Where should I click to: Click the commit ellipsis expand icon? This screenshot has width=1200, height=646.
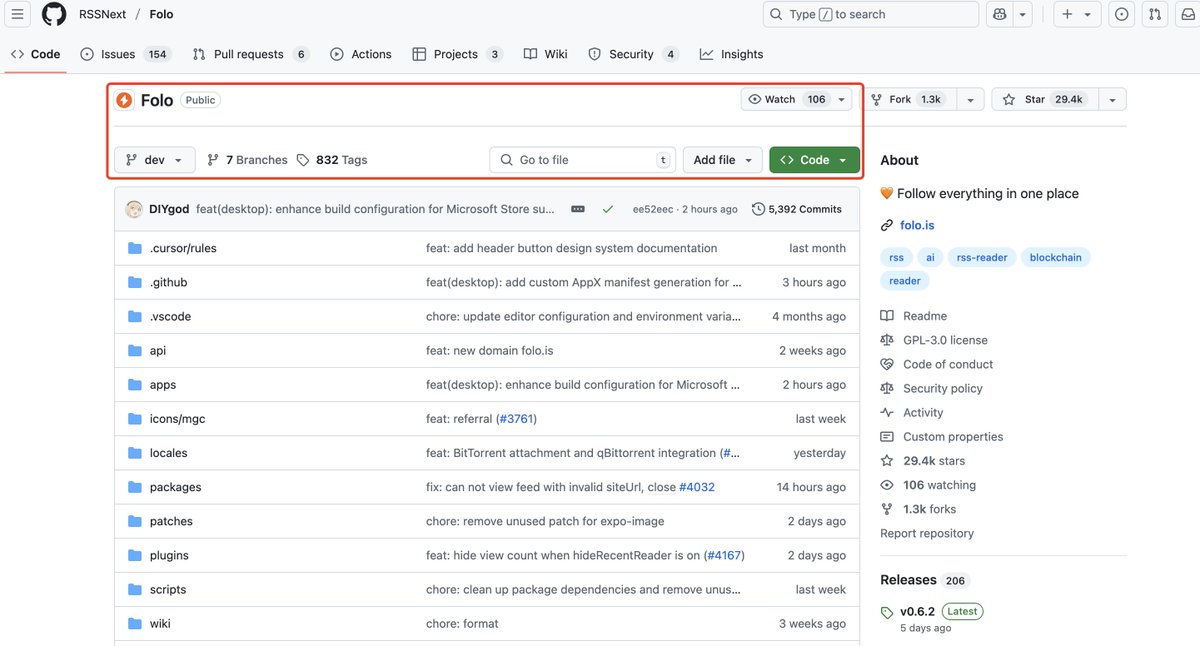(x=577, y=209)
